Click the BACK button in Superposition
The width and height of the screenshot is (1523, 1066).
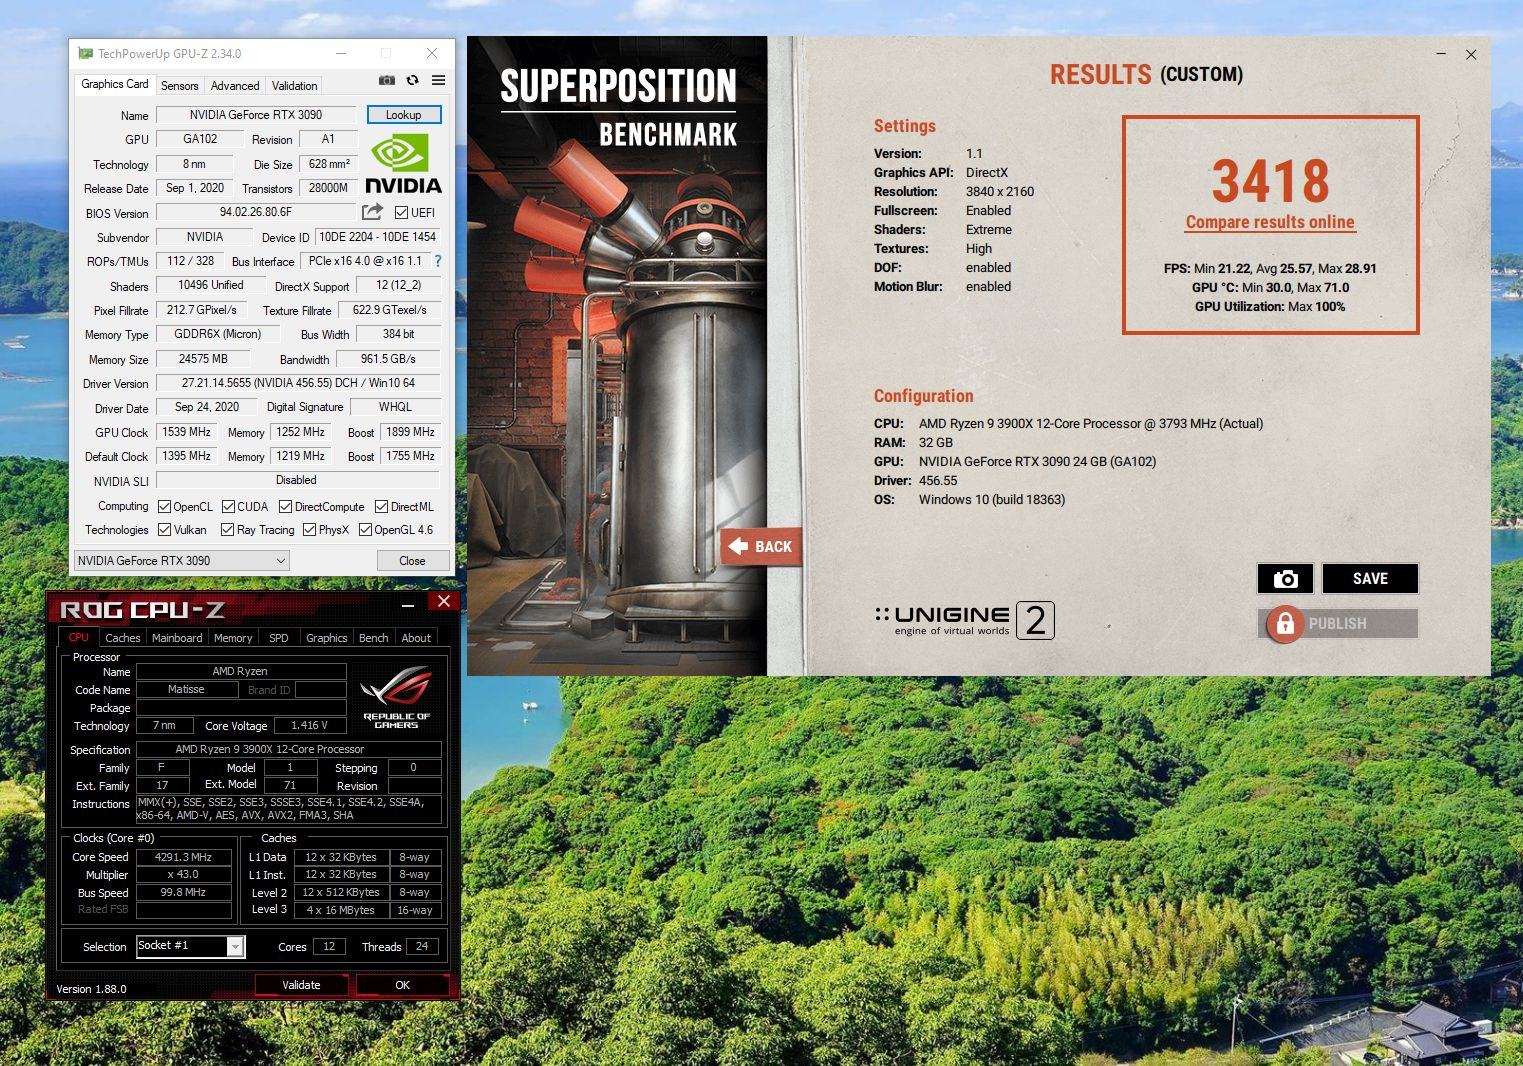coord(762,546)
